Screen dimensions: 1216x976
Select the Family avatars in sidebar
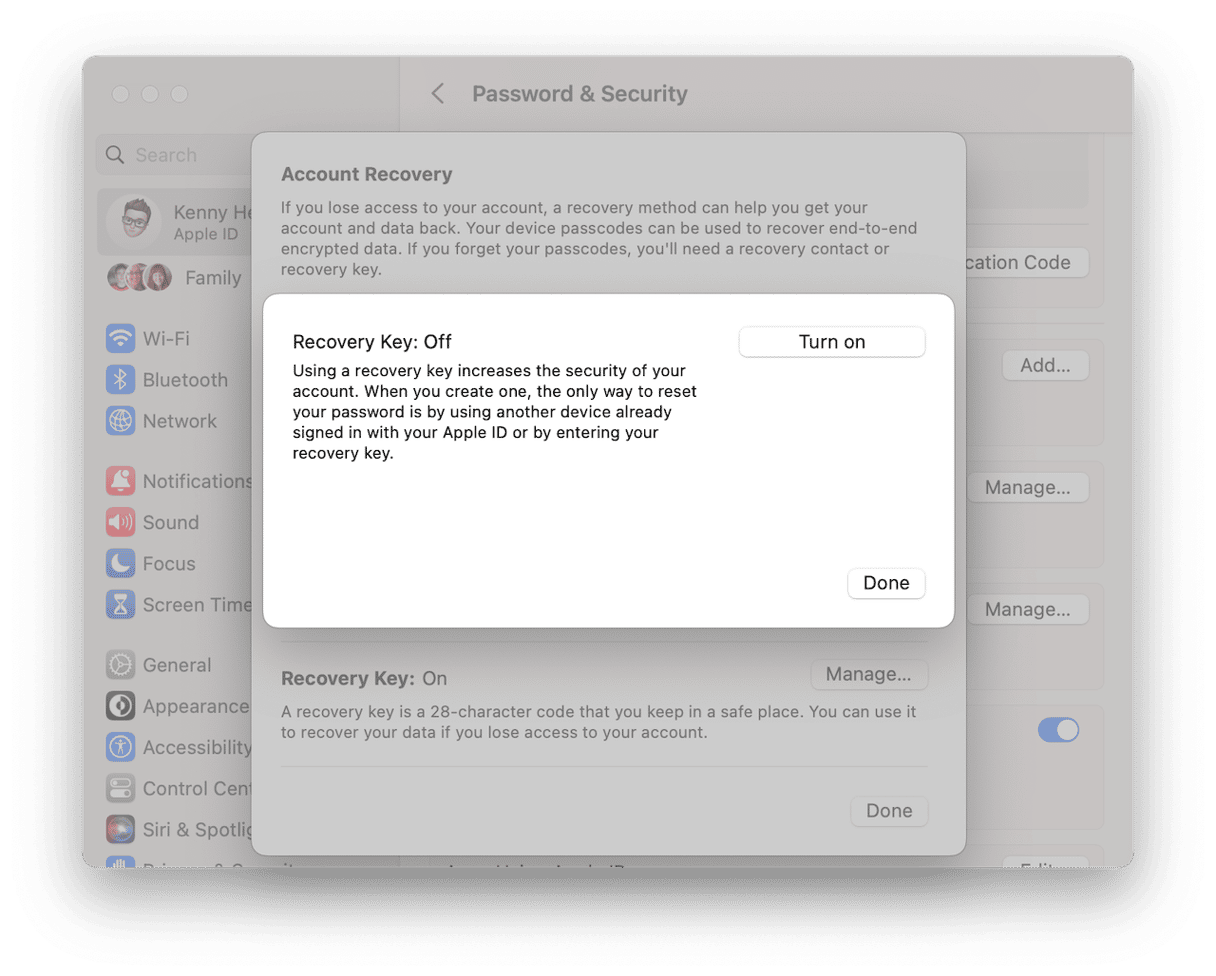140,278
